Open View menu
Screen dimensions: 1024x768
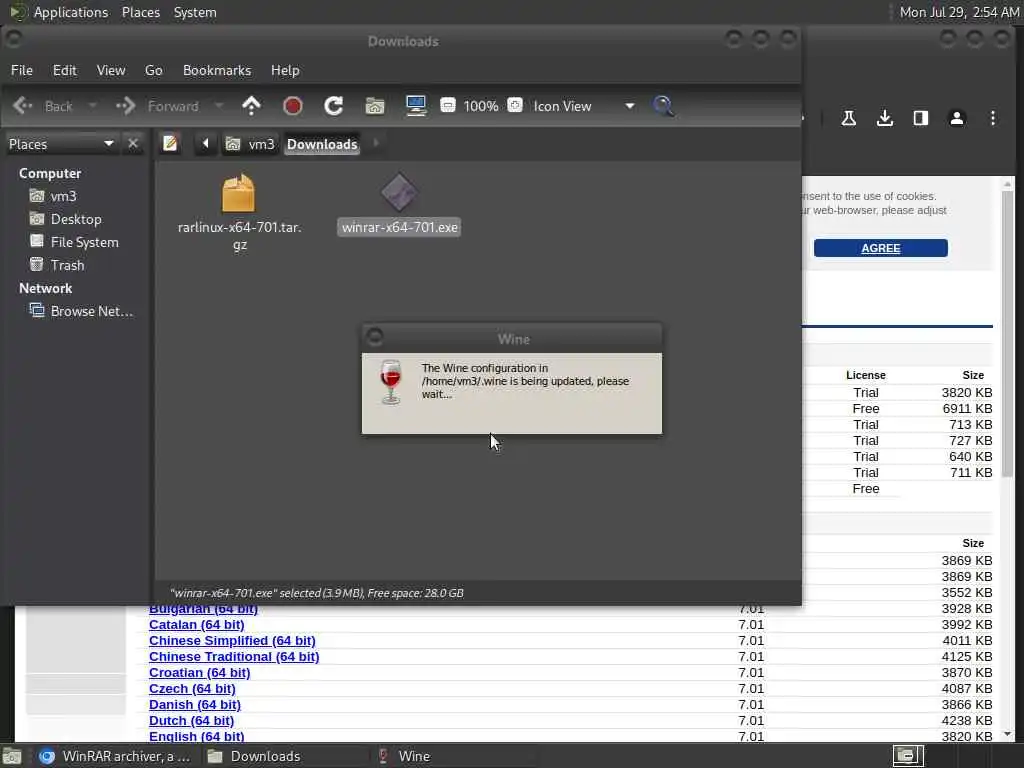(111, 70)
